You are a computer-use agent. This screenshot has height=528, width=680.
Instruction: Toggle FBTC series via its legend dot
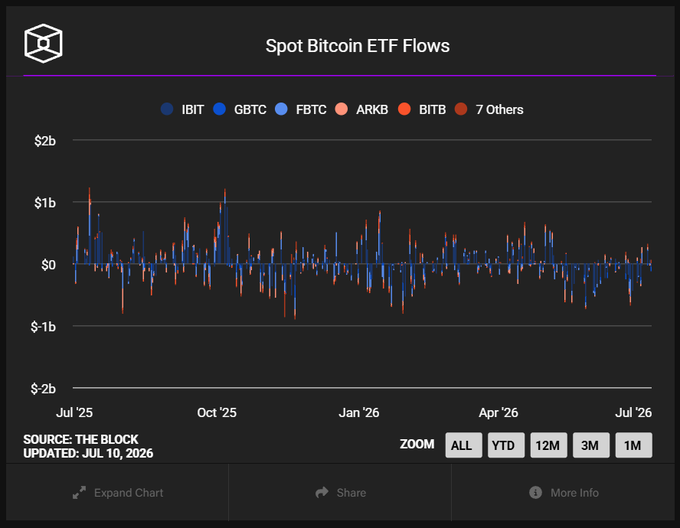click(281, 109)
